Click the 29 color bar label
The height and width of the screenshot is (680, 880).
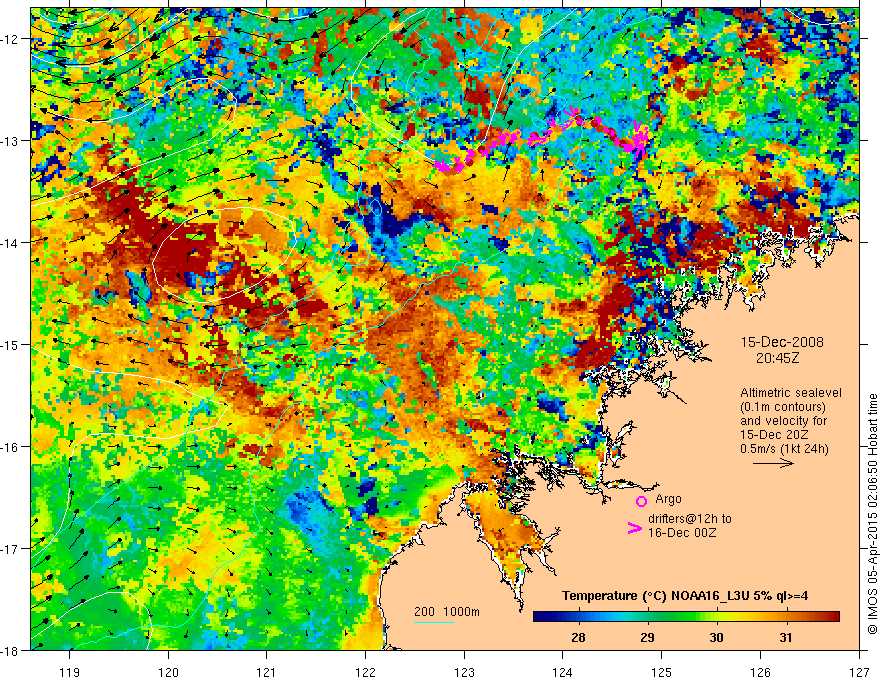[x=647, y=637]
